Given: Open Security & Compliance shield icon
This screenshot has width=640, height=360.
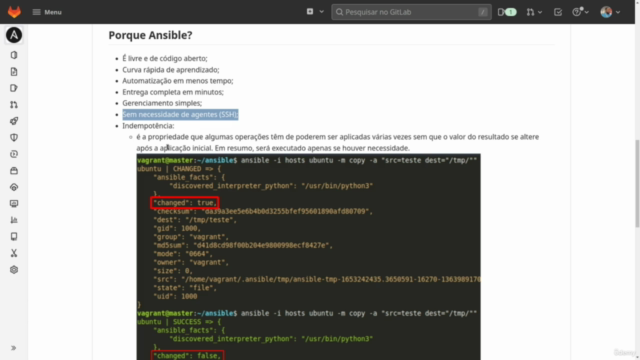Looking at the screenshot, I should tap(14, 138).
